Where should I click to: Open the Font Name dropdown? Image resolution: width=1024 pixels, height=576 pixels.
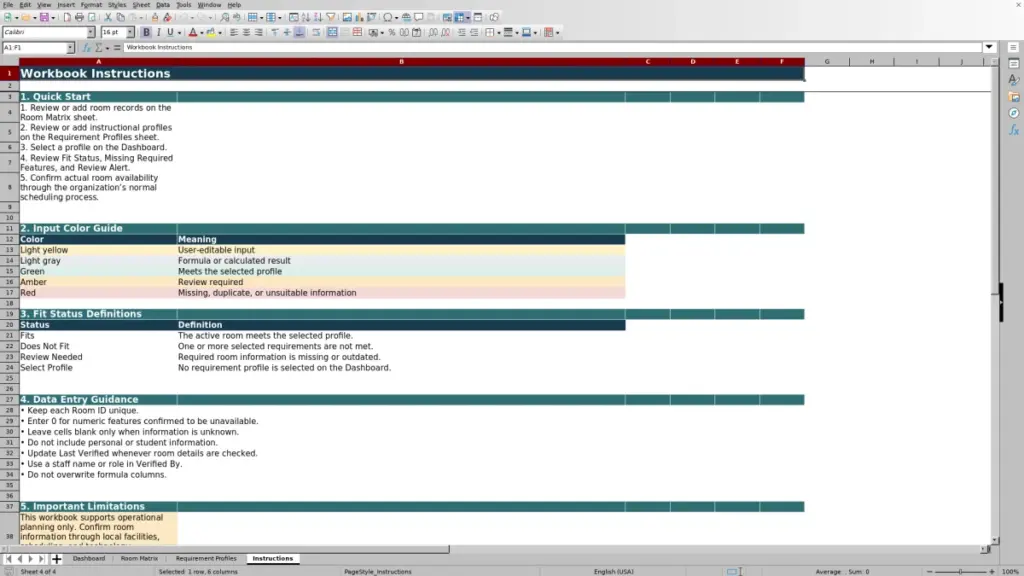point(91,32)
